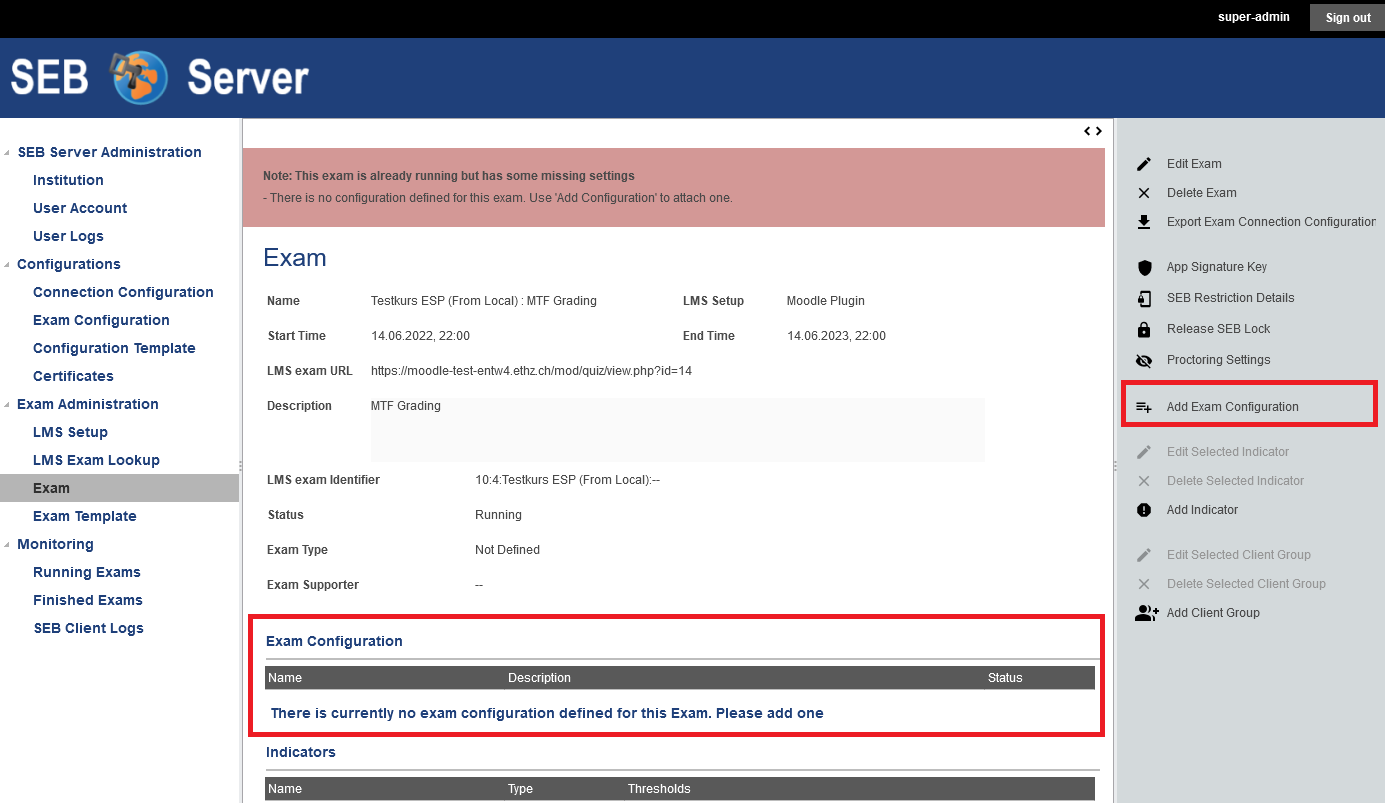This screenshot has height=803, width=1385.
Task: Collapse the SEB Server Administration tree section
Action: (8, 153)
